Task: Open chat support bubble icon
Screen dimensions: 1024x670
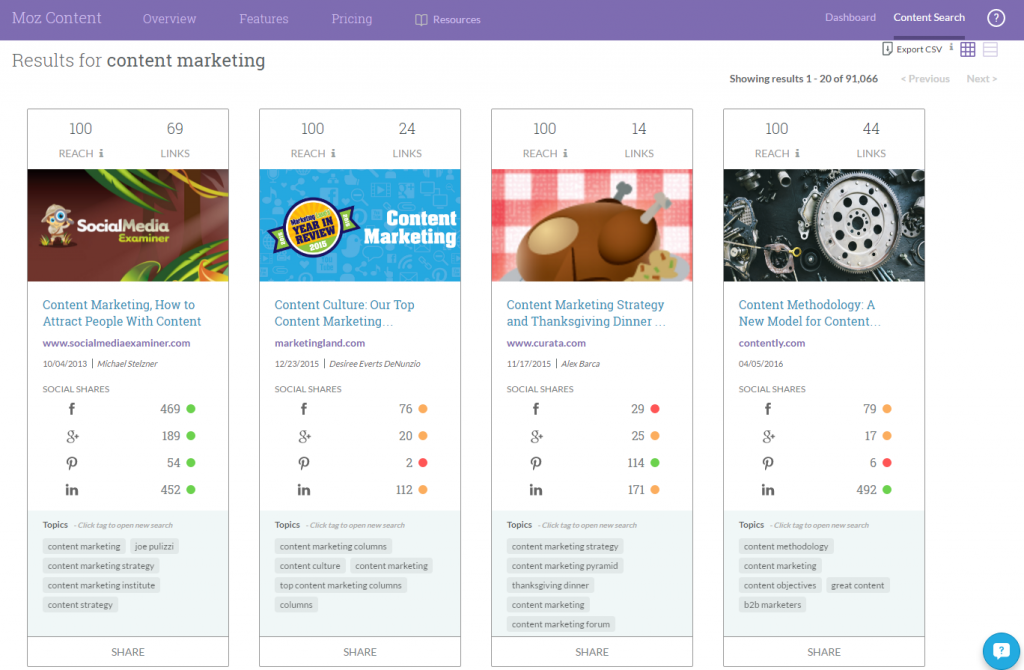Action: 1001,650
